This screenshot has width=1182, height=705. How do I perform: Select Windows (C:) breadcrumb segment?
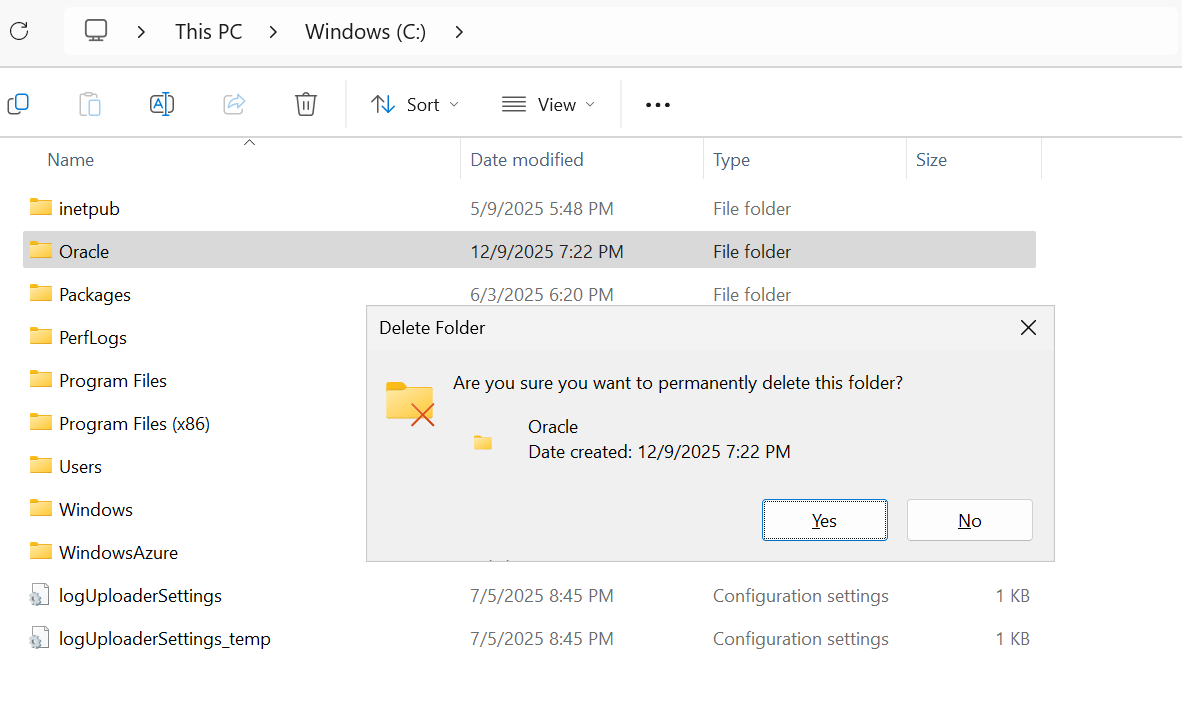[x=366, y=32]
